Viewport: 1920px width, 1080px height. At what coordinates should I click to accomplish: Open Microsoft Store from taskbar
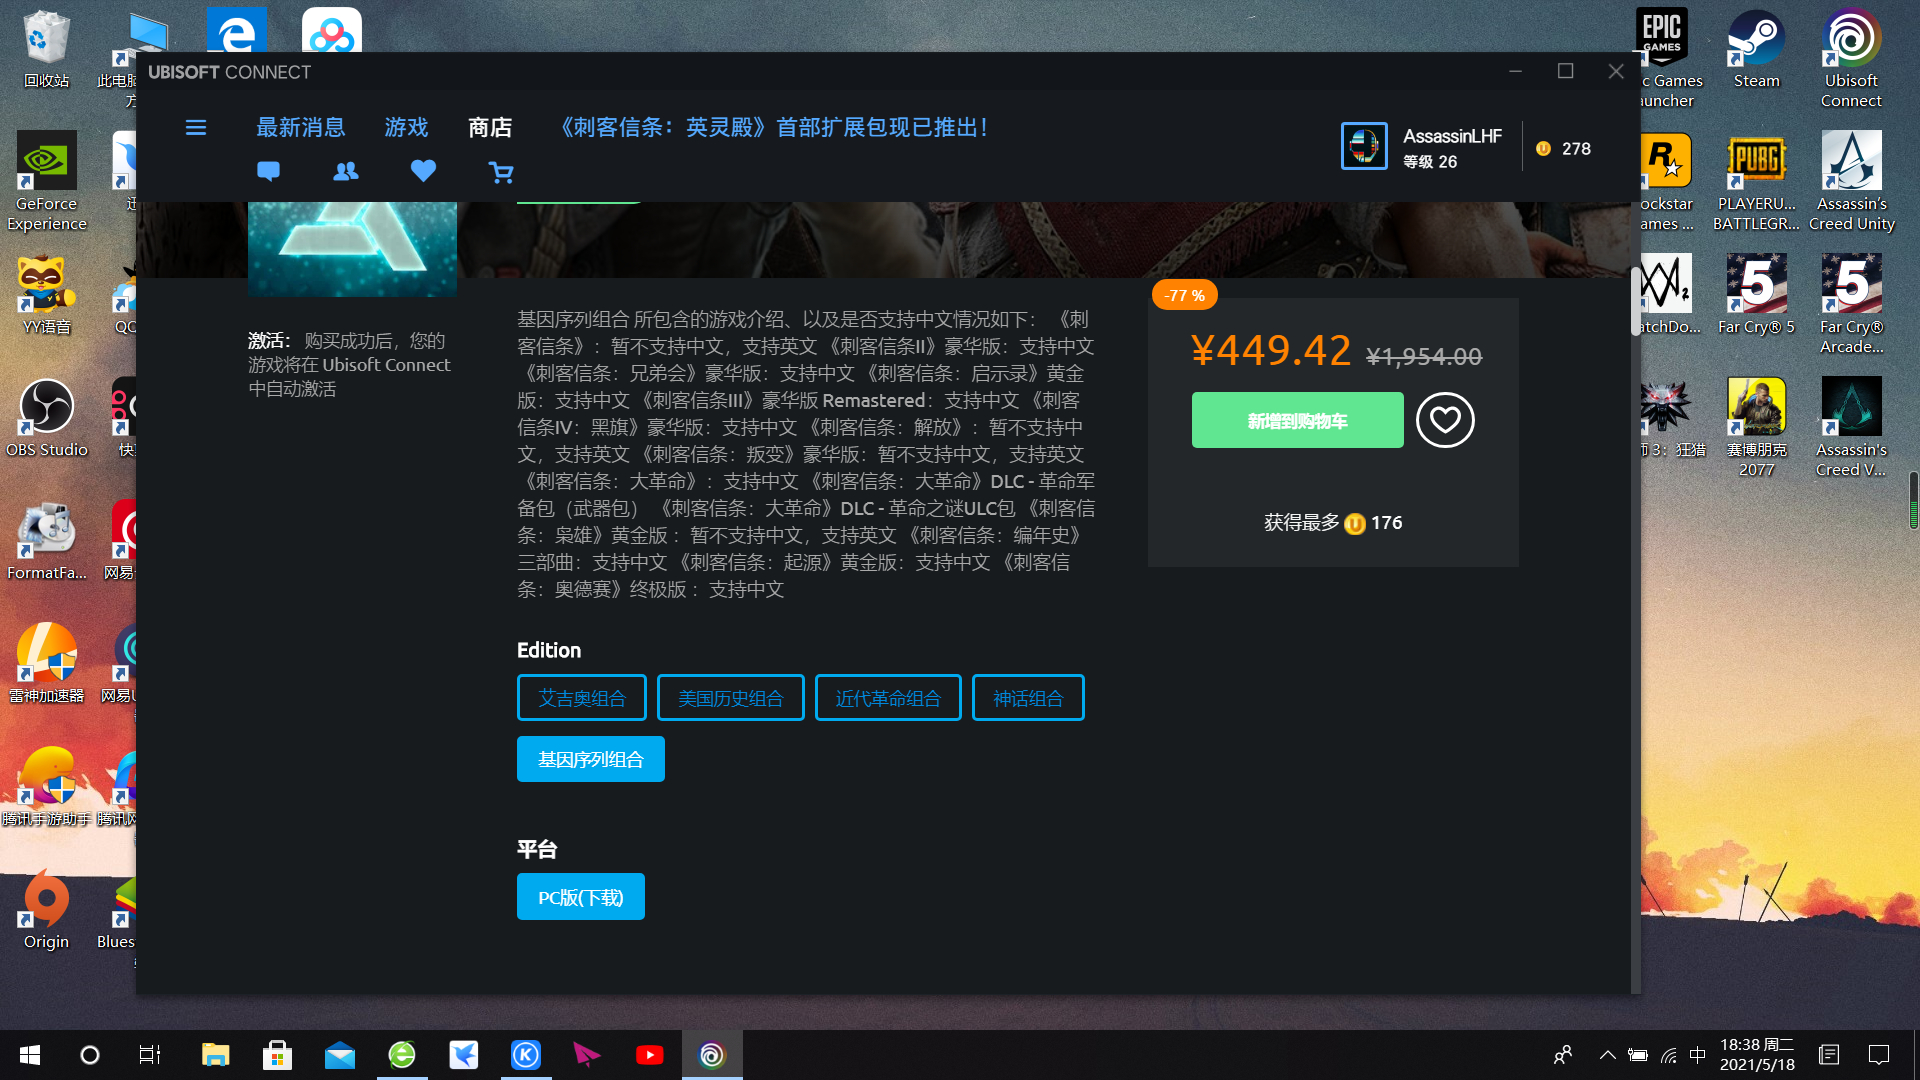(277, 1055)
